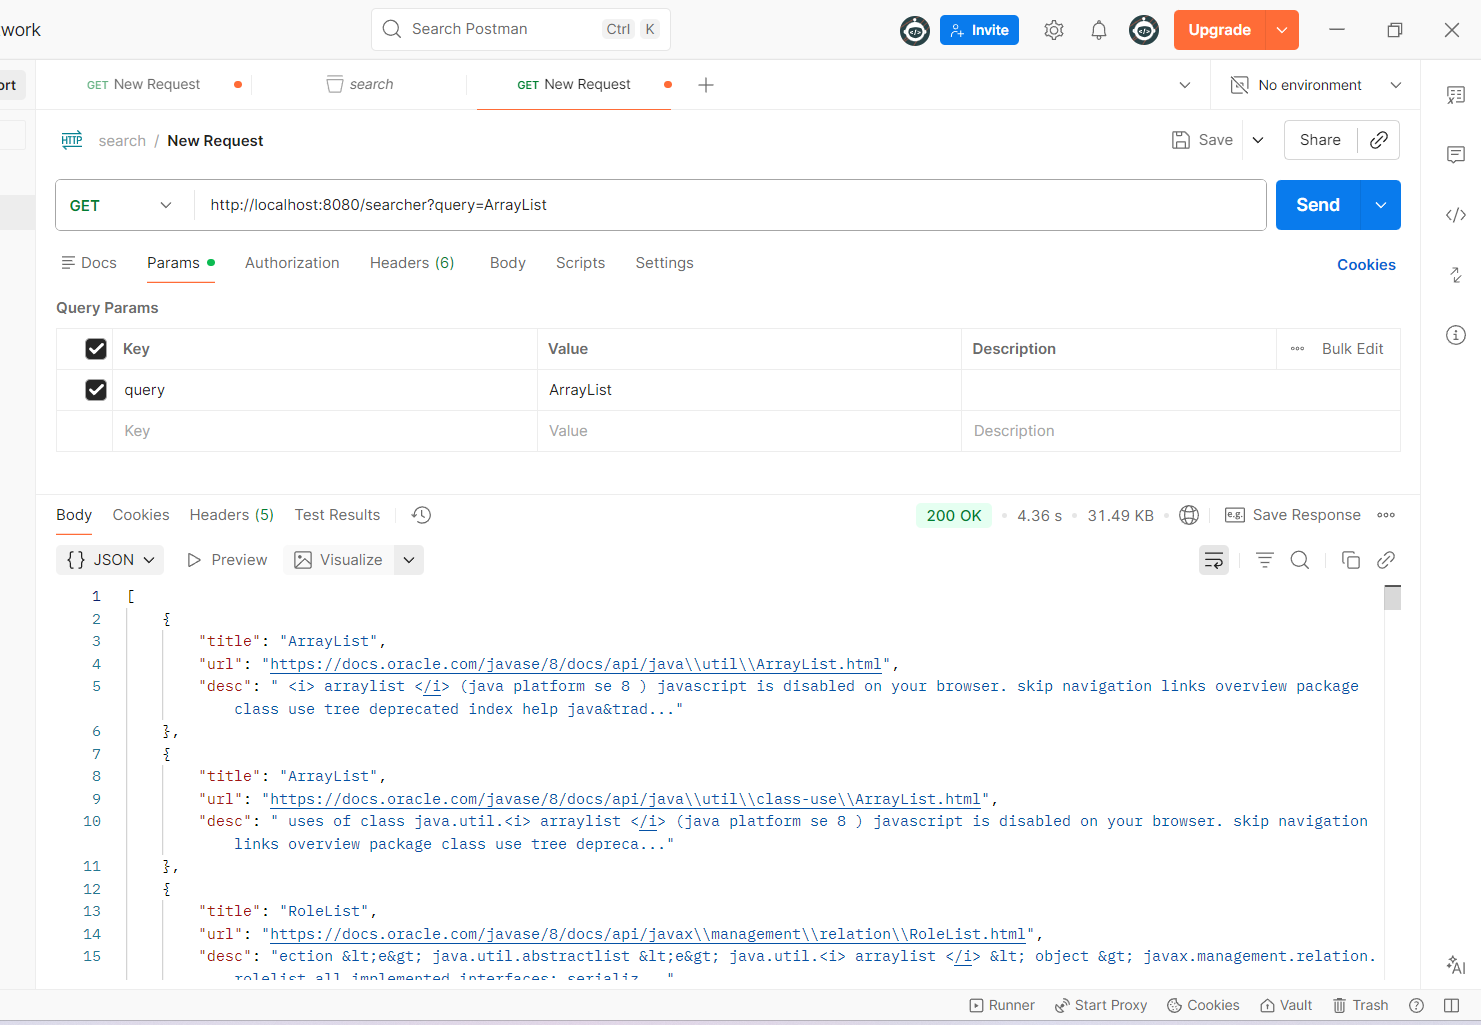Image resolution: width=1481 pixels, height=1025 pixels.
Task: Expand No environment selector
Action: point(1316,85)
